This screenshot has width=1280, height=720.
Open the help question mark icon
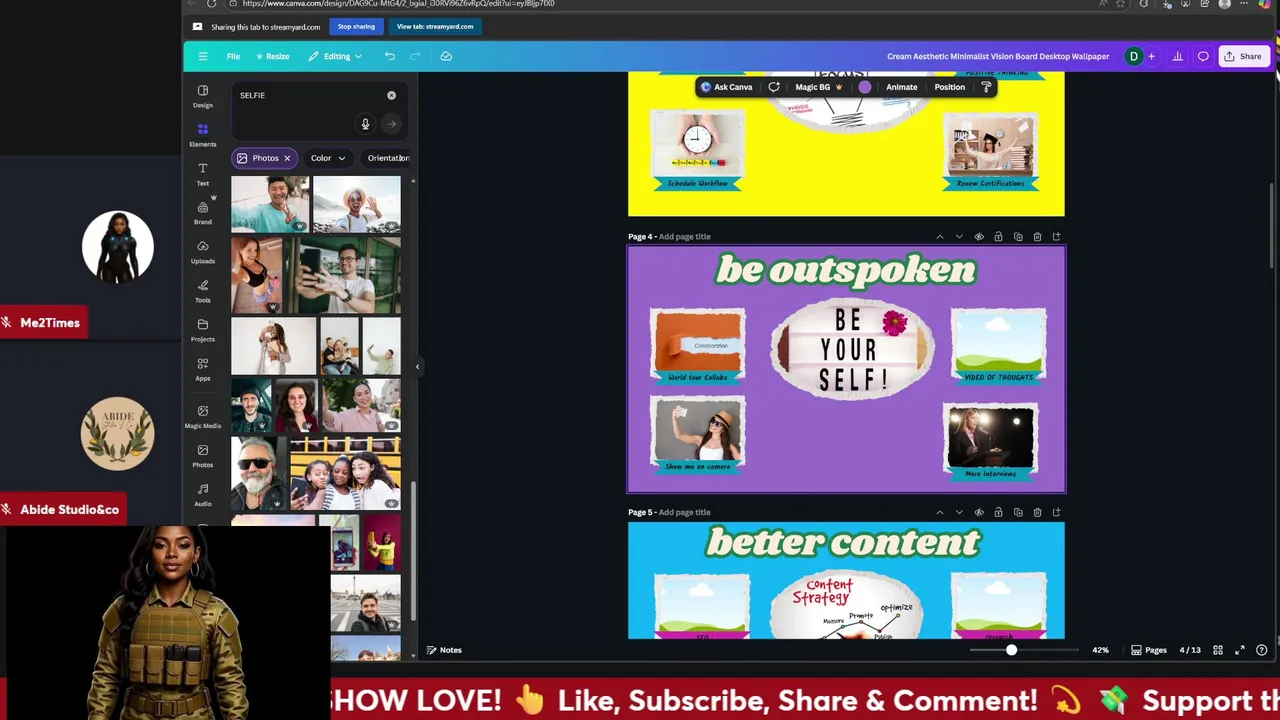(1262, 650)
